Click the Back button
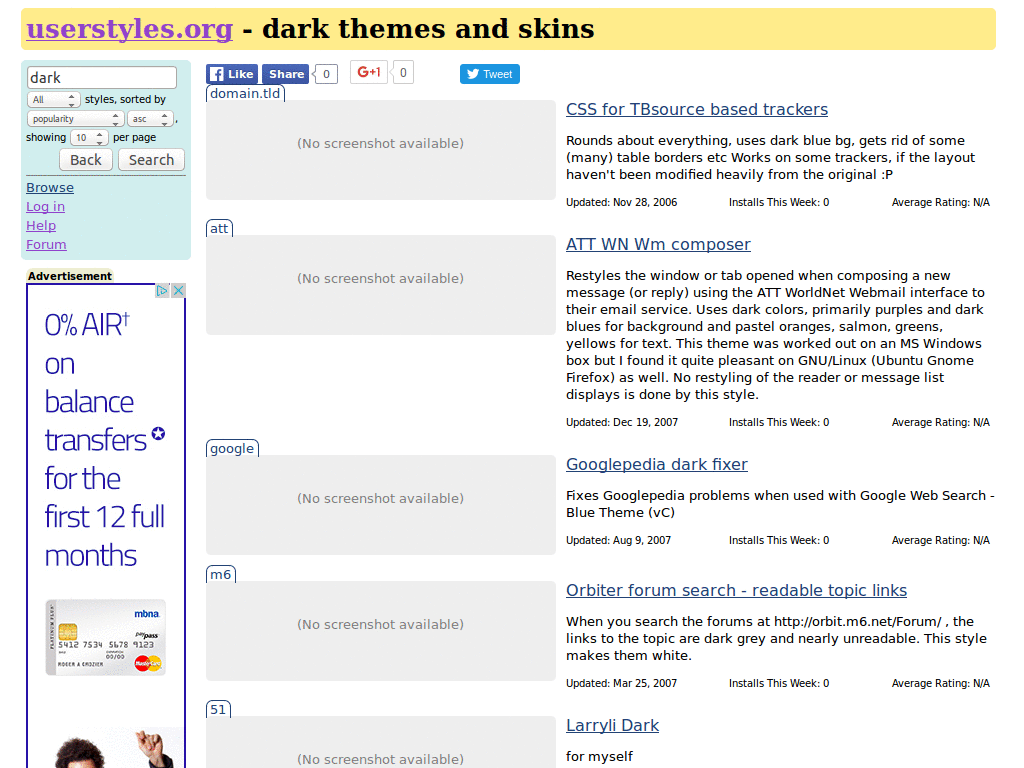This screenshot has width=1024, height=768. tap(86, 160)
